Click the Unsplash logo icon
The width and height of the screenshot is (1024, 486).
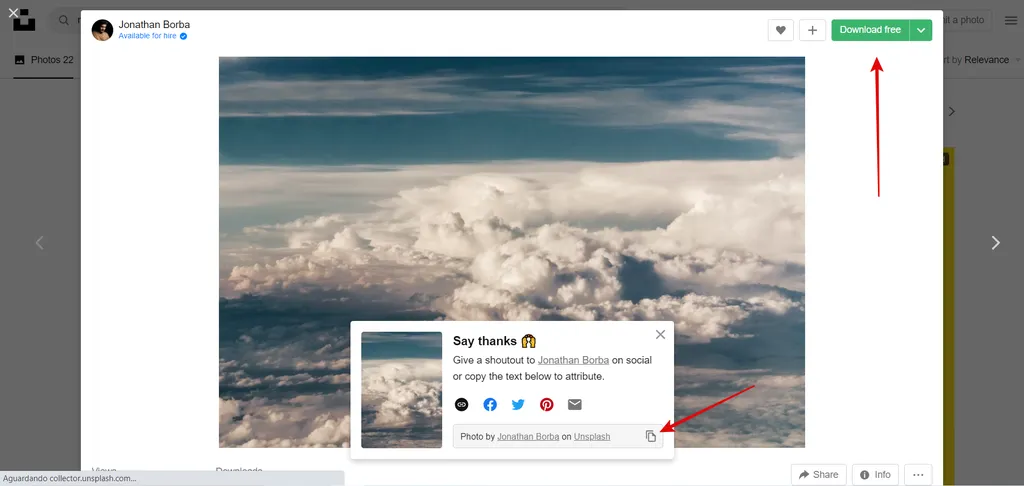pos(24,20)
